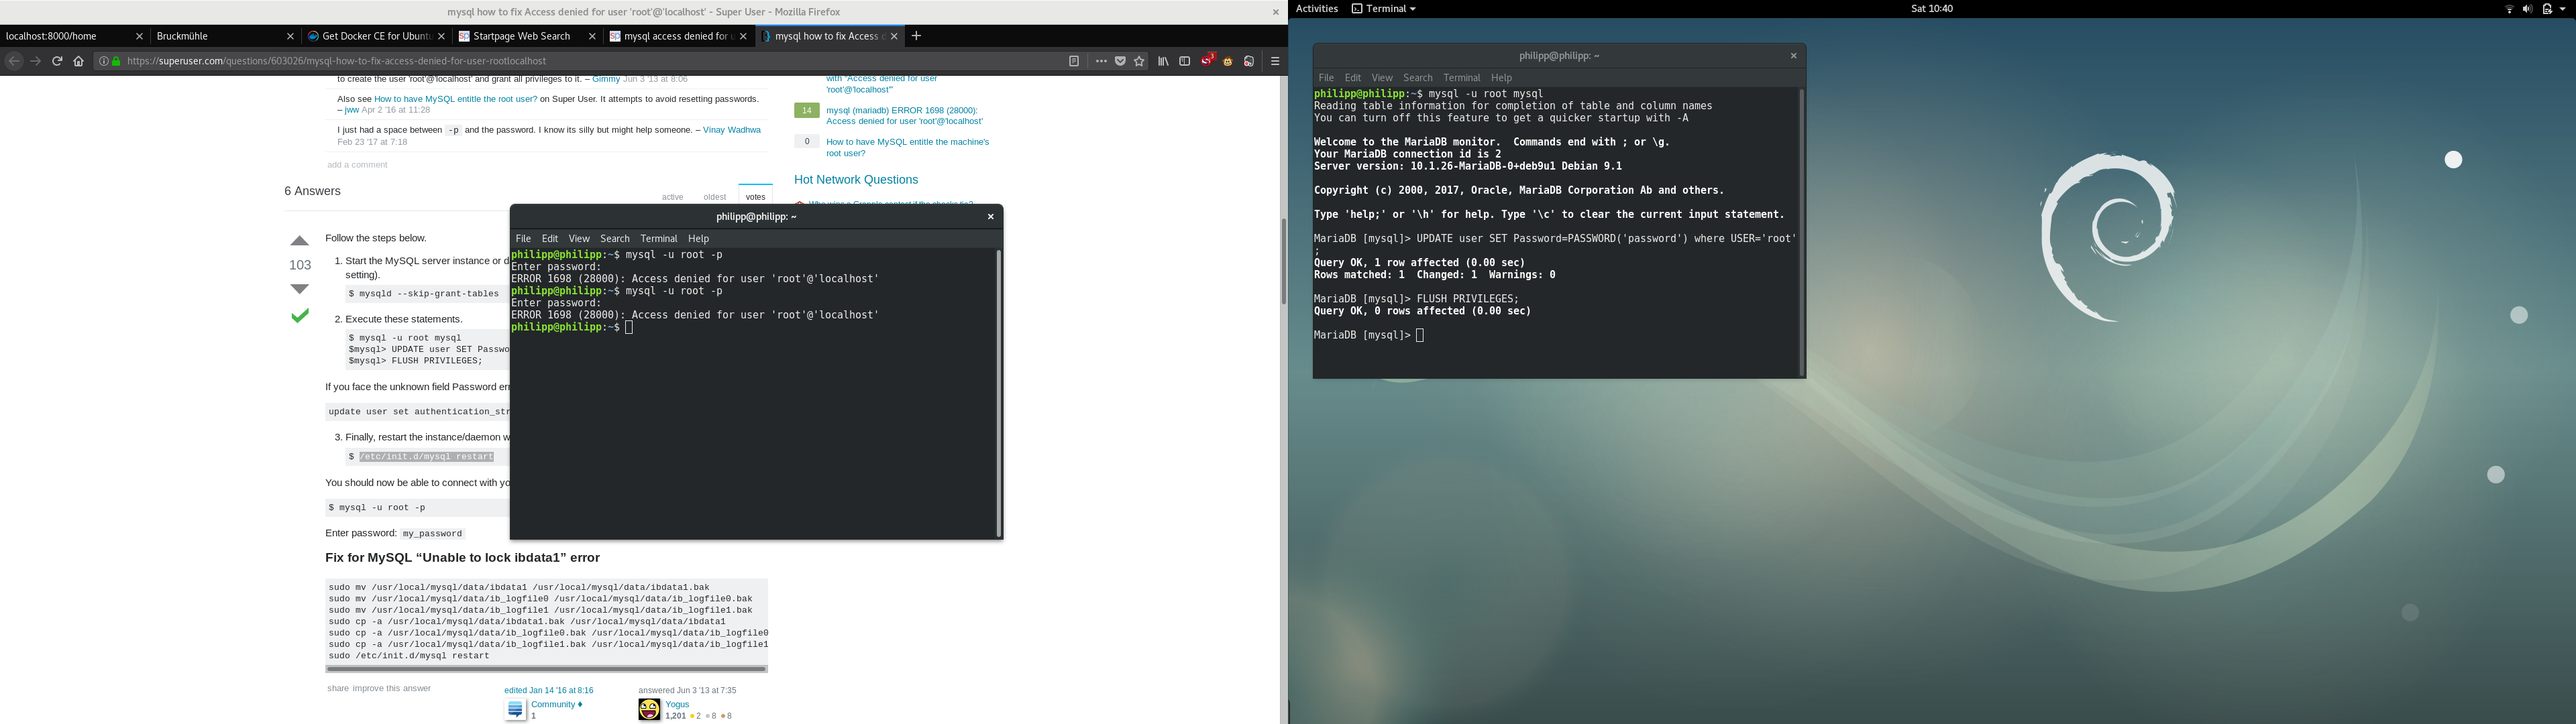The image size is (2576, 724).
Task: Click add a comment link
Action: (x=357, y=165)
